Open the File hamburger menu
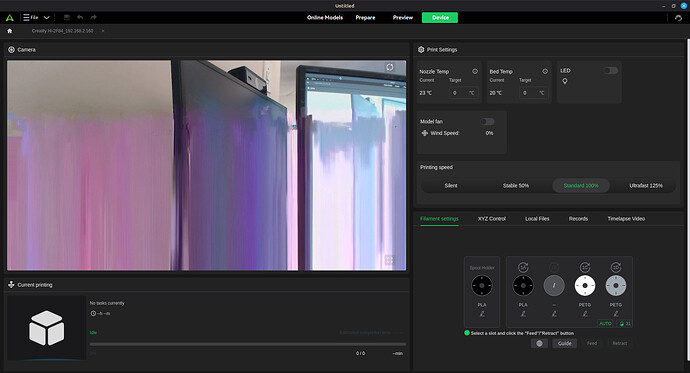690x373 pixels. pyautogui.click(x=31, y=18)
